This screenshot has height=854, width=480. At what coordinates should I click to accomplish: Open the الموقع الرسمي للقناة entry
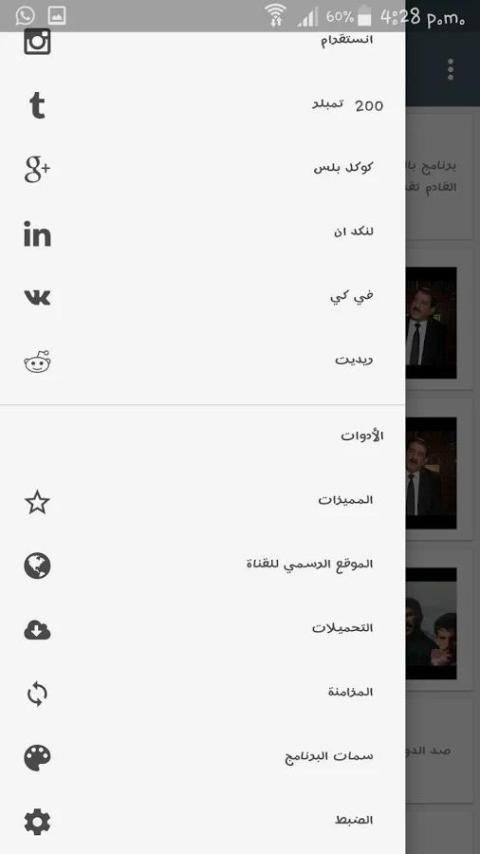(x=203, y=566)
